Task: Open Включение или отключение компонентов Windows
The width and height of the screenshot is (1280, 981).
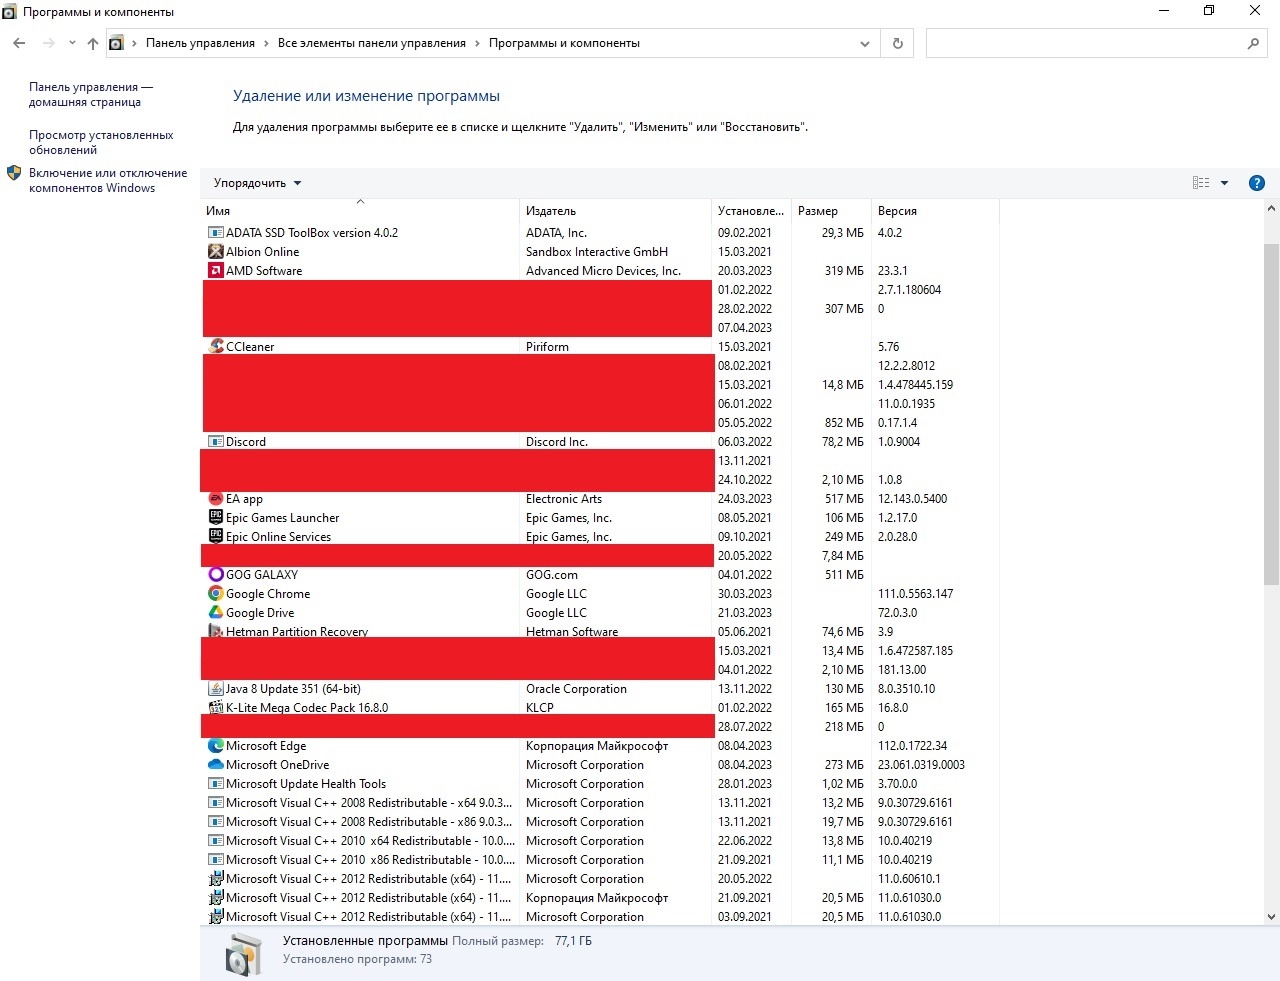Action: click(108, 180)
